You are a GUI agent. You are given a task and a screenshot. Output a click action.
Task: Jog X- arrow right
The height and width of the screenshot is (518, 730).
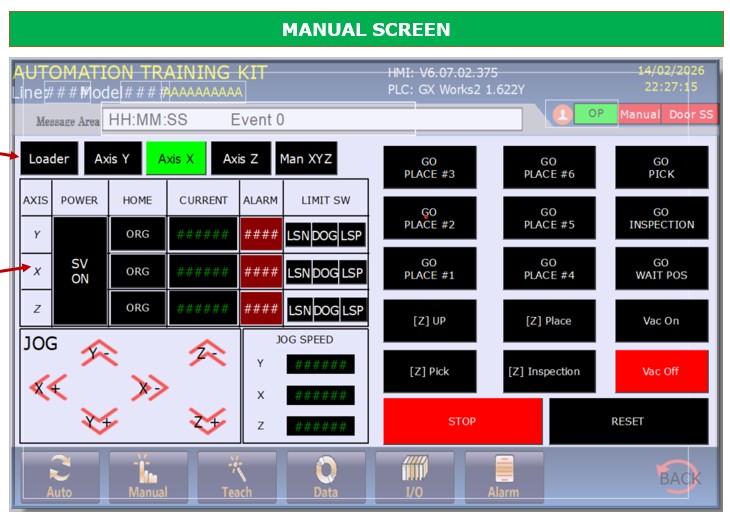coord(150,387)
